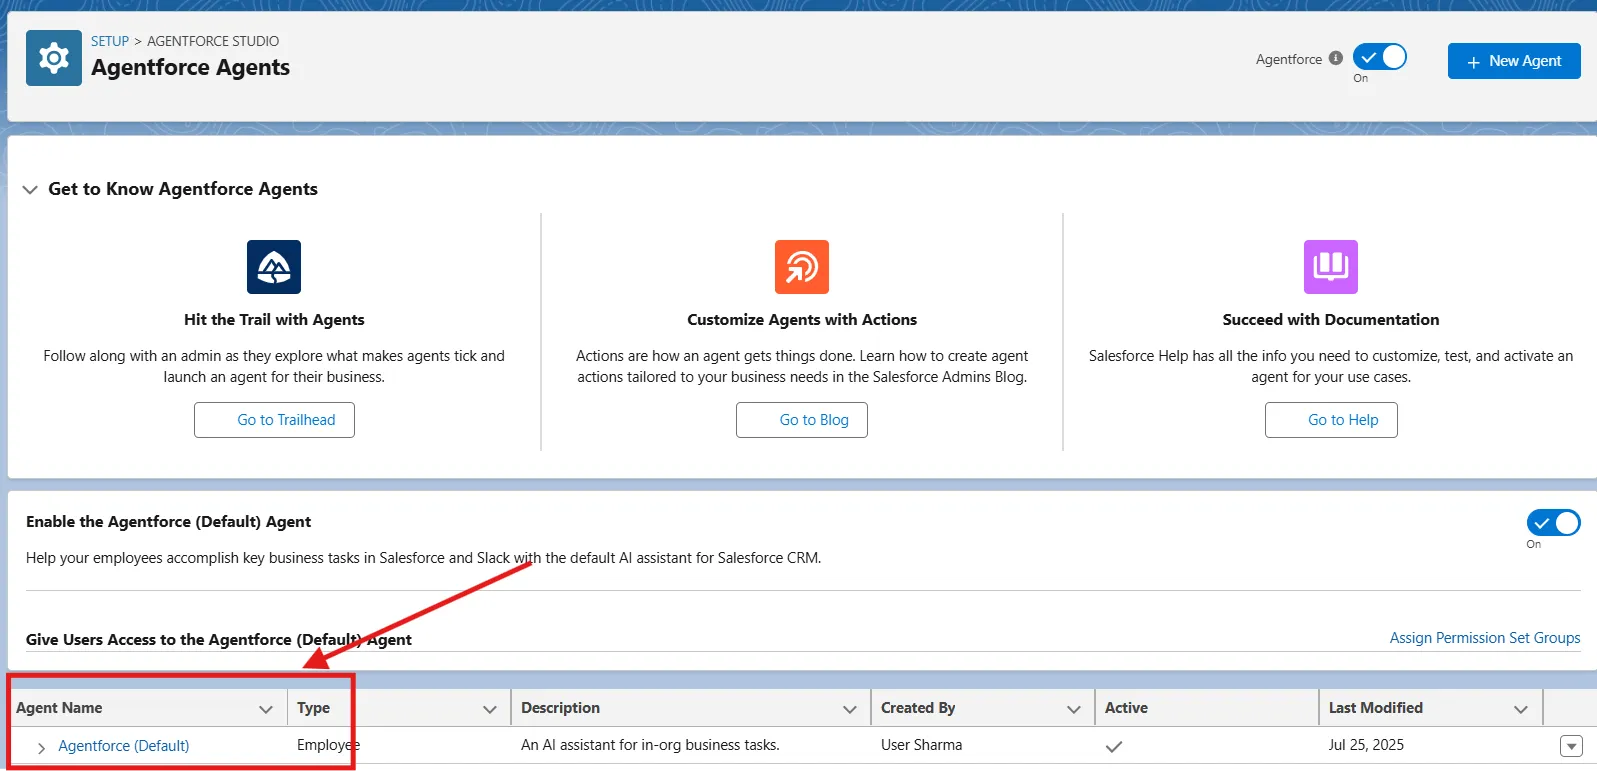This screenshot has width=1597, height=771.
Task: Collapse Get to Know Agentforce Agents section
Action: pos(30,189)
